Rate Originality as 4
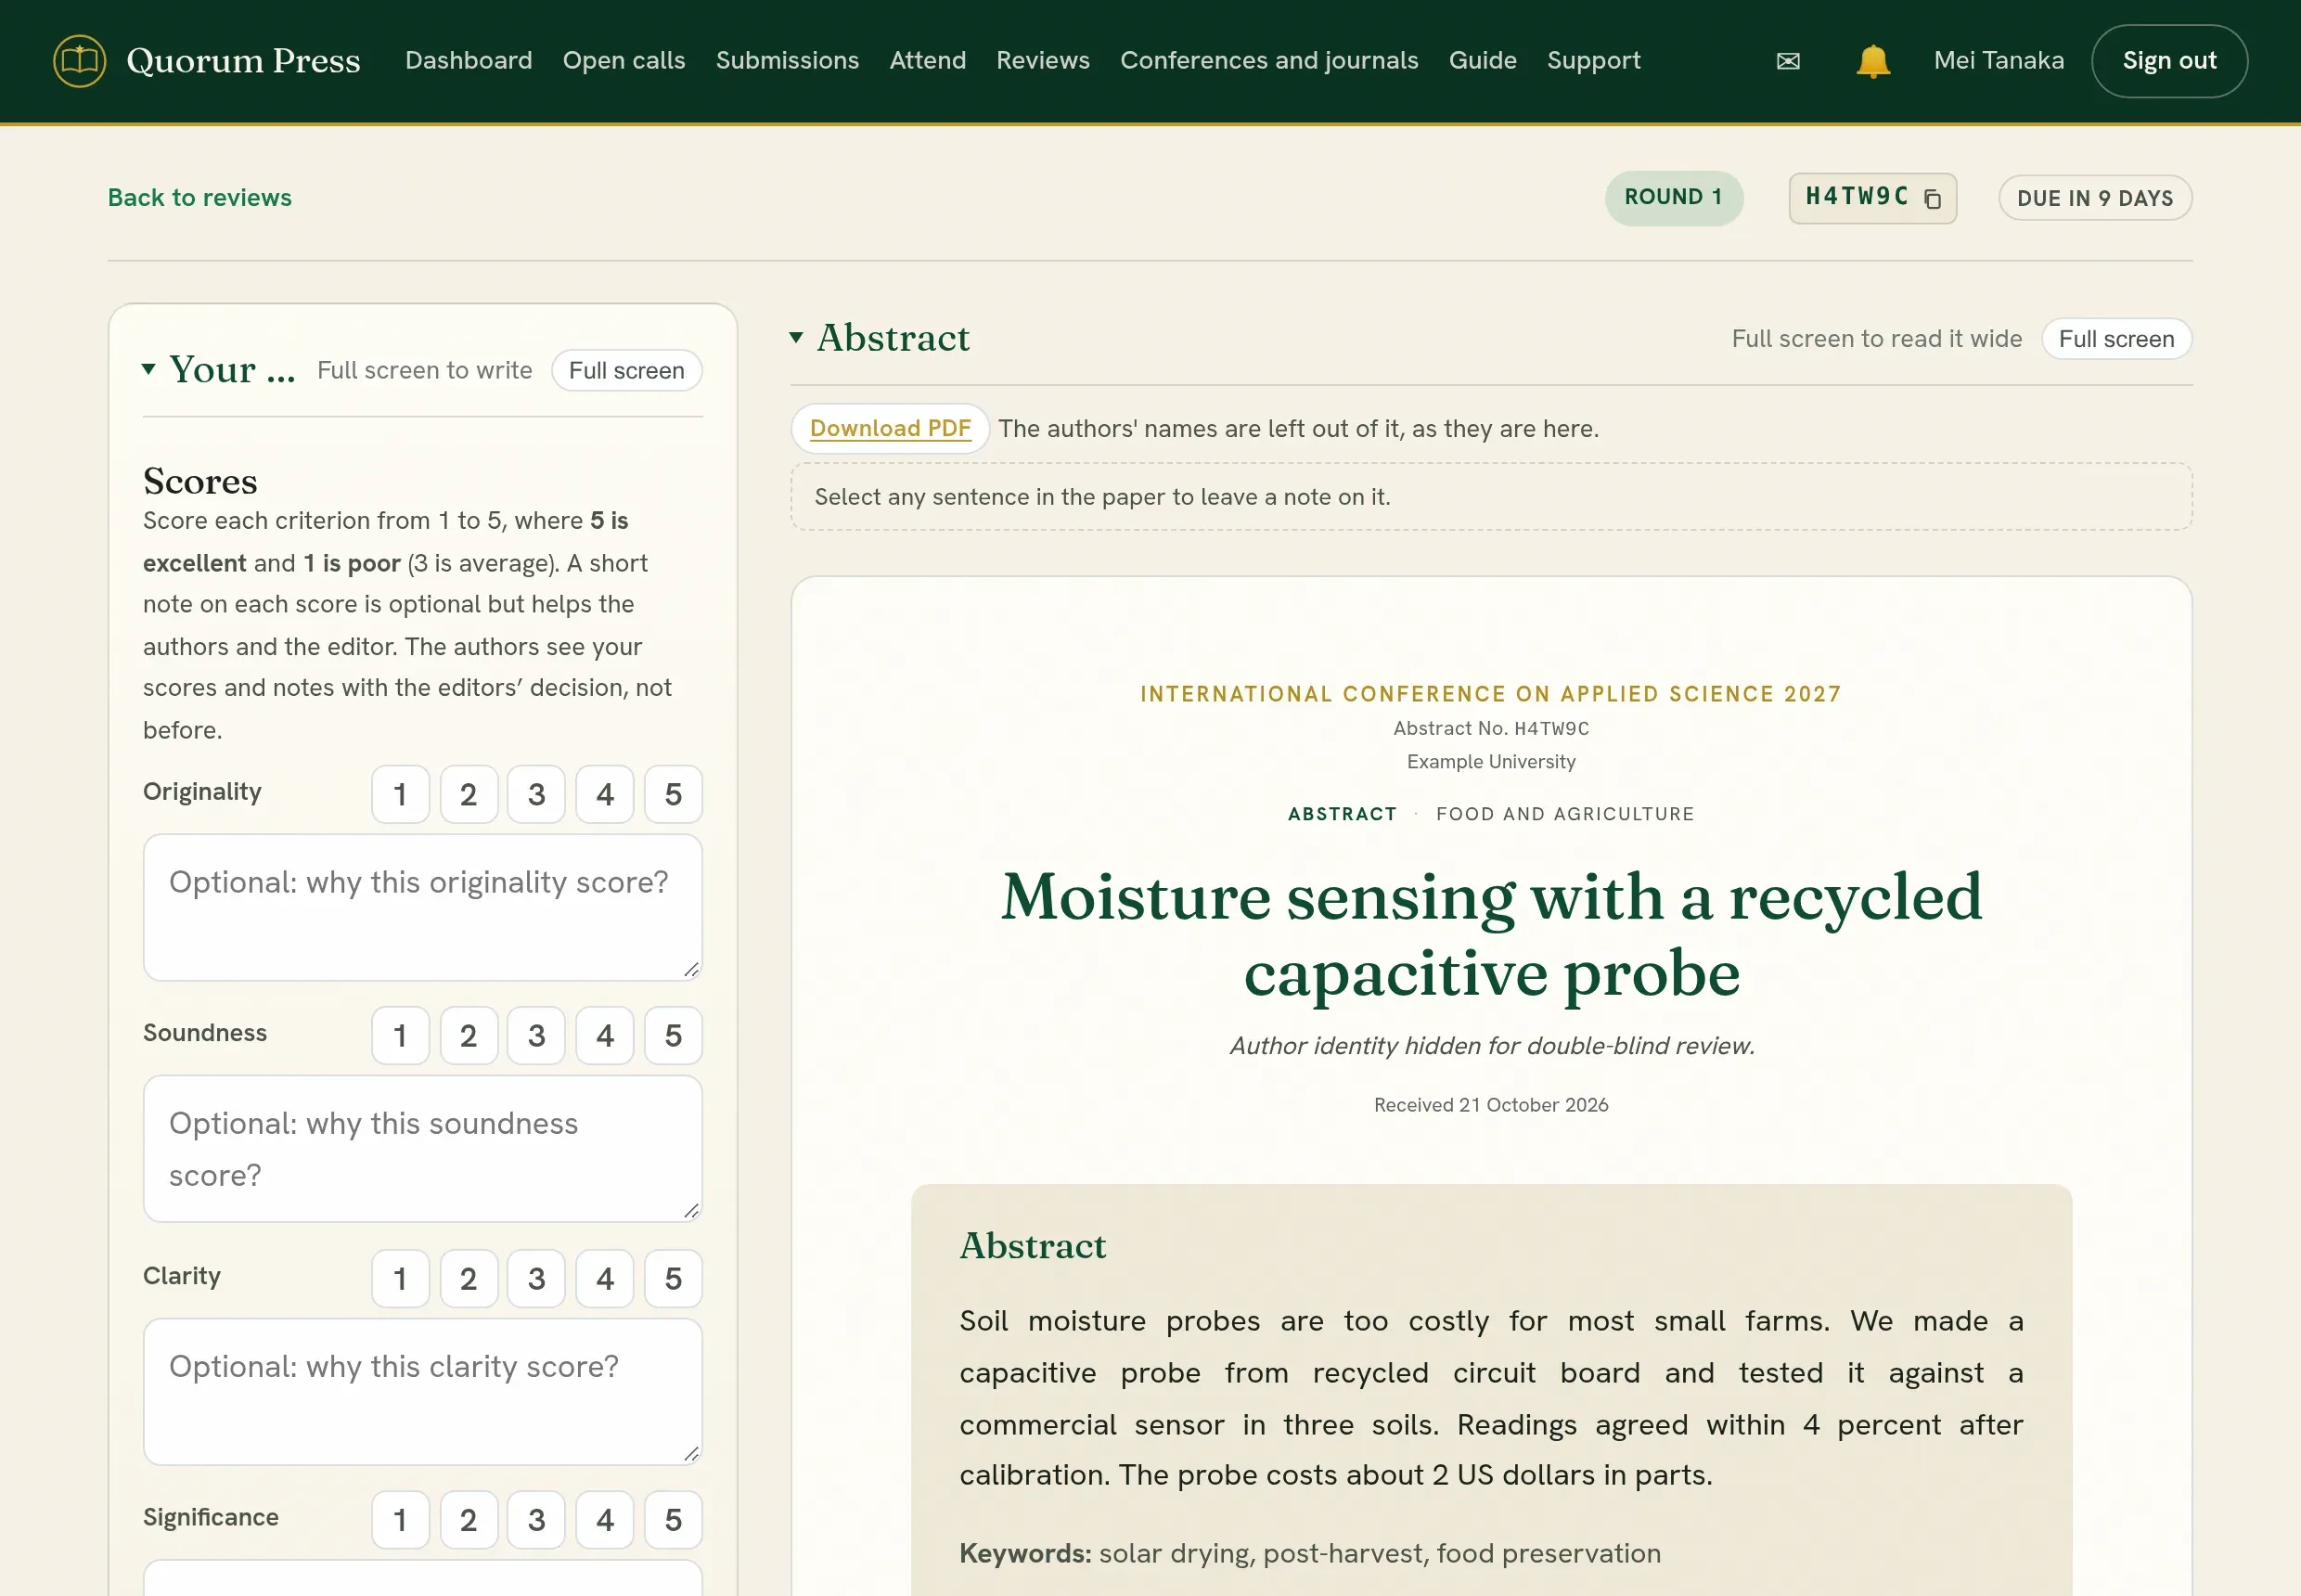2301x1596 pixels. [x=605, y=794]
